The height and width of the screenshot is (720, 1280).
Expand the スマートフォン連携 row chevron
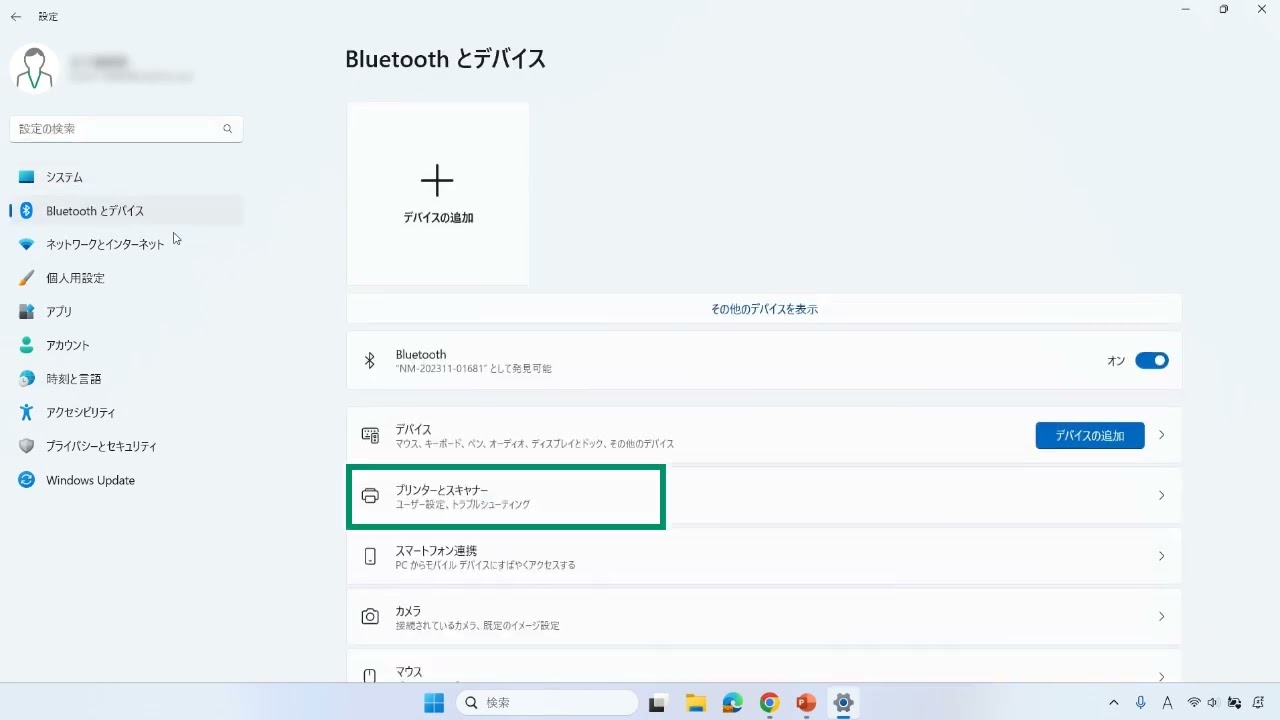click(x=1161, y=556)
